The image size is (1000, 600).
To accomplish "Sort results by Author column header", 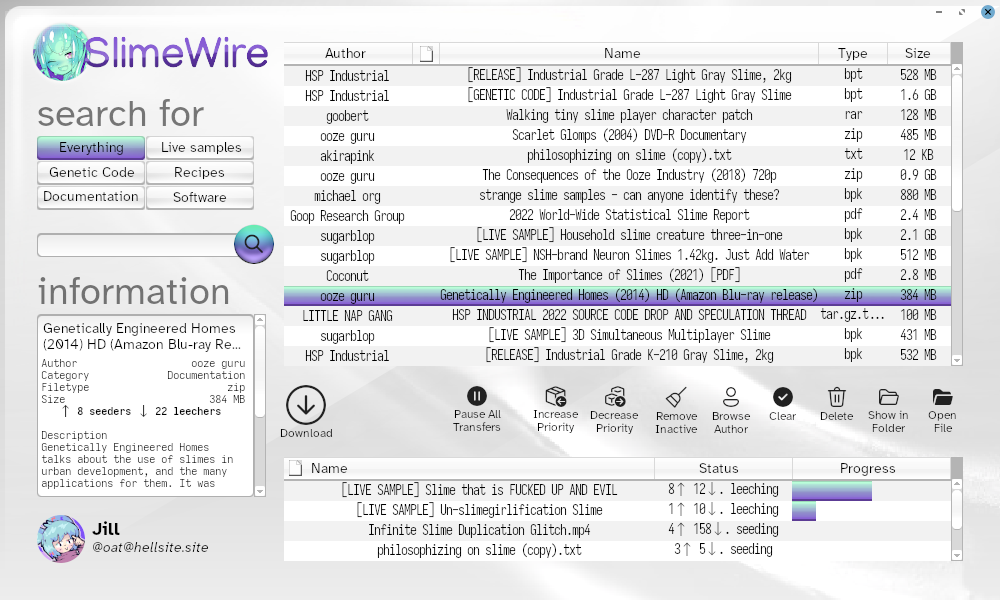I will [x=346, y=54].
